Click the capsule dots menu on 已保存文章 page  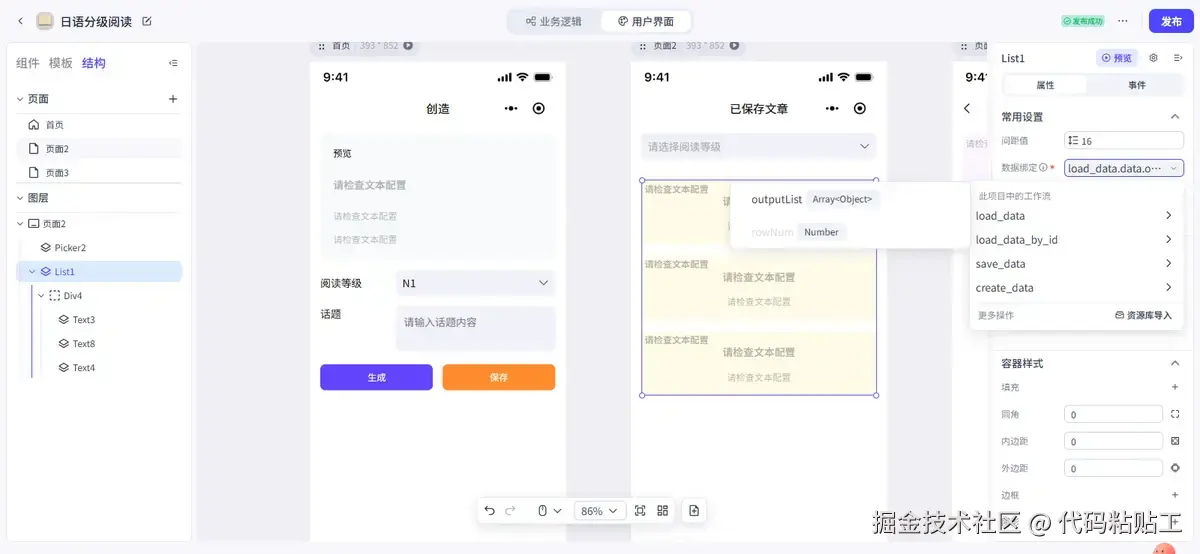tap(832, 108)
